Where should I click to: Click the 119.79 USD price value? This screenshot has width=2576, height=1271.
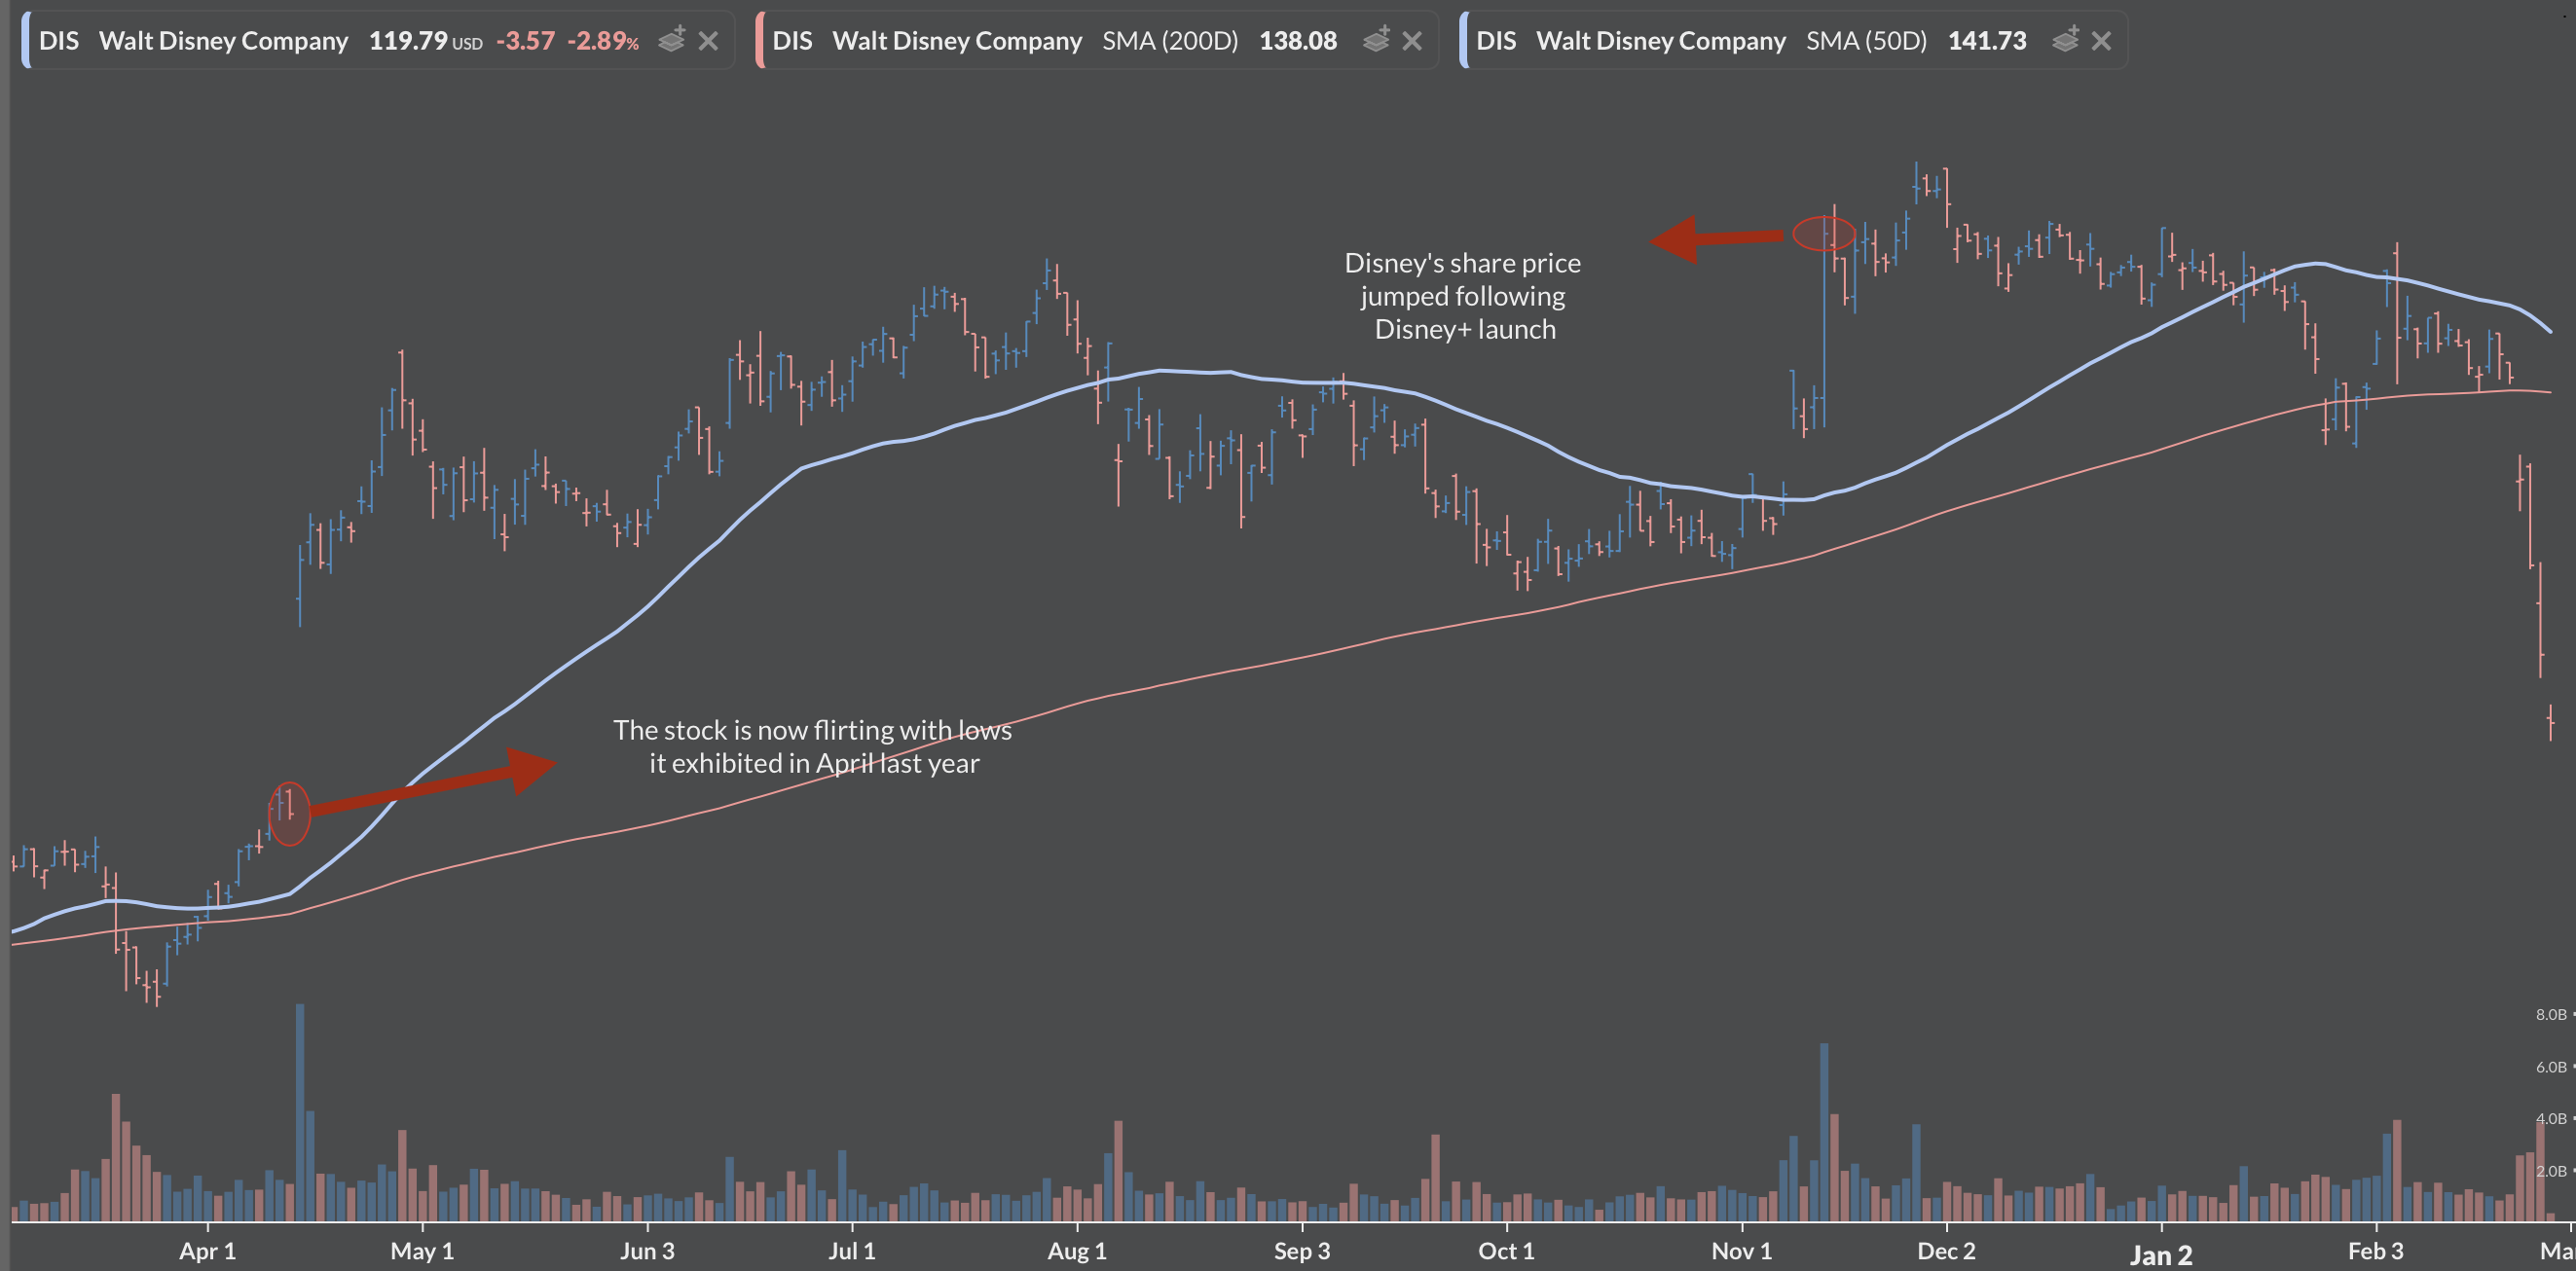tap(408, 41)
